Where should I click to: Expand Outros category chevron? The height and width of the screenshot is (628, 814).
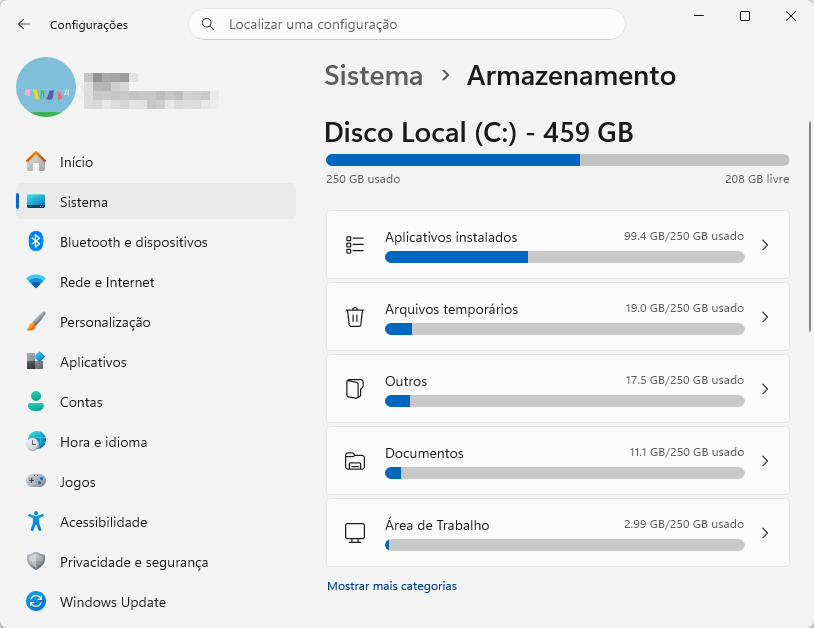tap(765, 389)
